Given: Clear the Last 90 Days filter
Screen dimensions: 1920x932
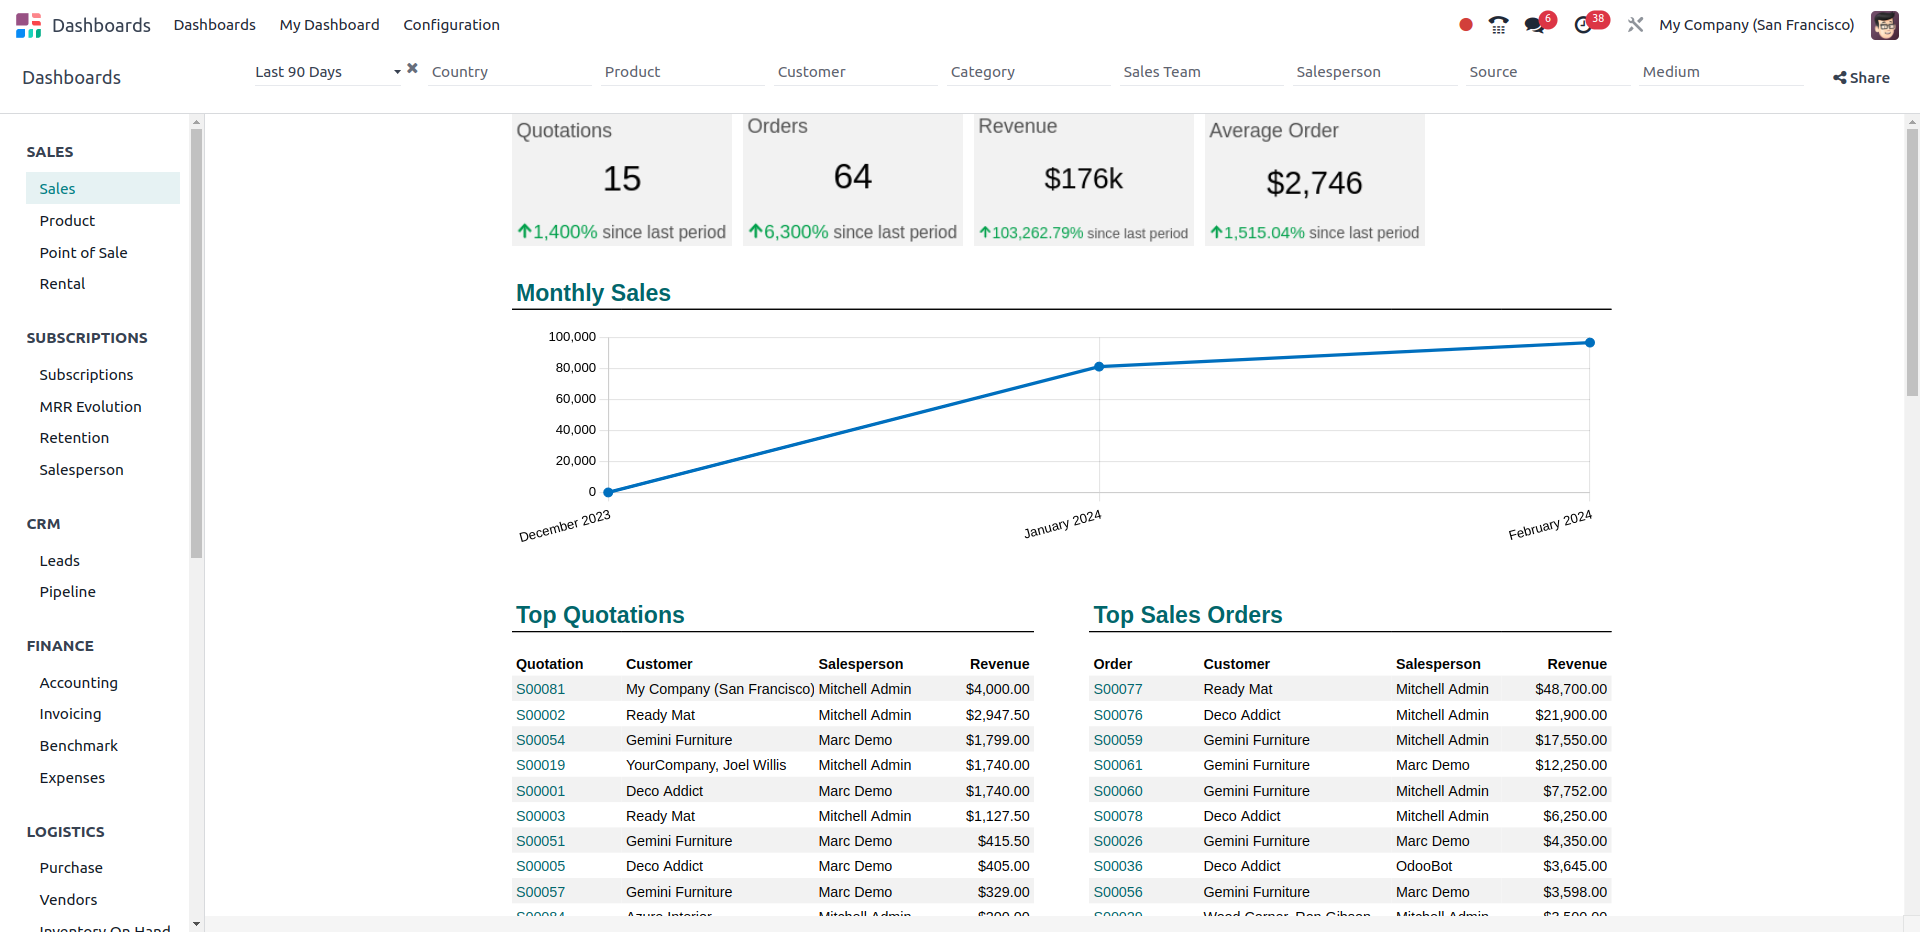Looking at the screenshot, I should (412, 69).
